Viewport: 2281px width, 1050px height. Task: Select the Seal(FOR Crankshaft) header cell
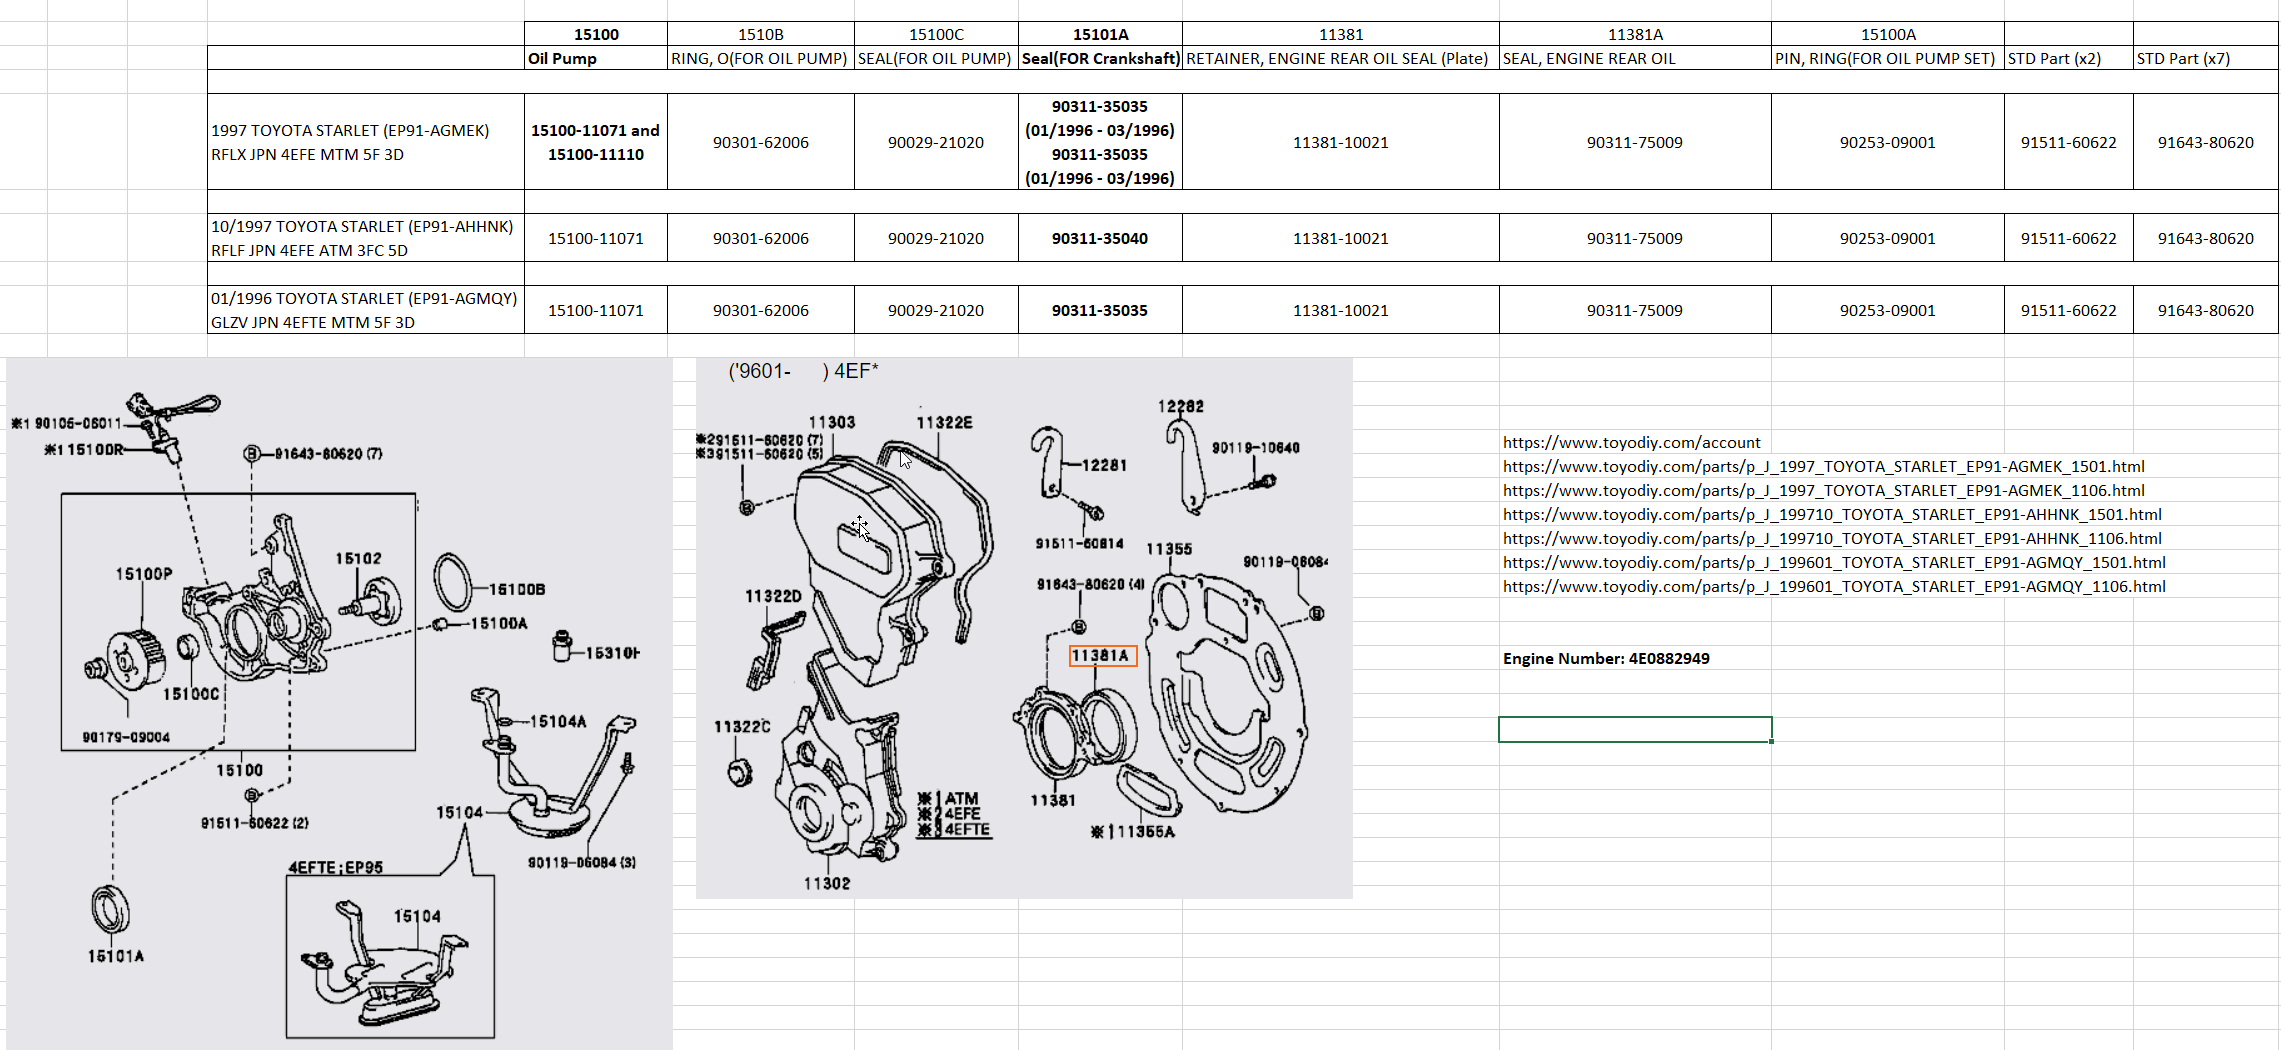click(1100, 58)
